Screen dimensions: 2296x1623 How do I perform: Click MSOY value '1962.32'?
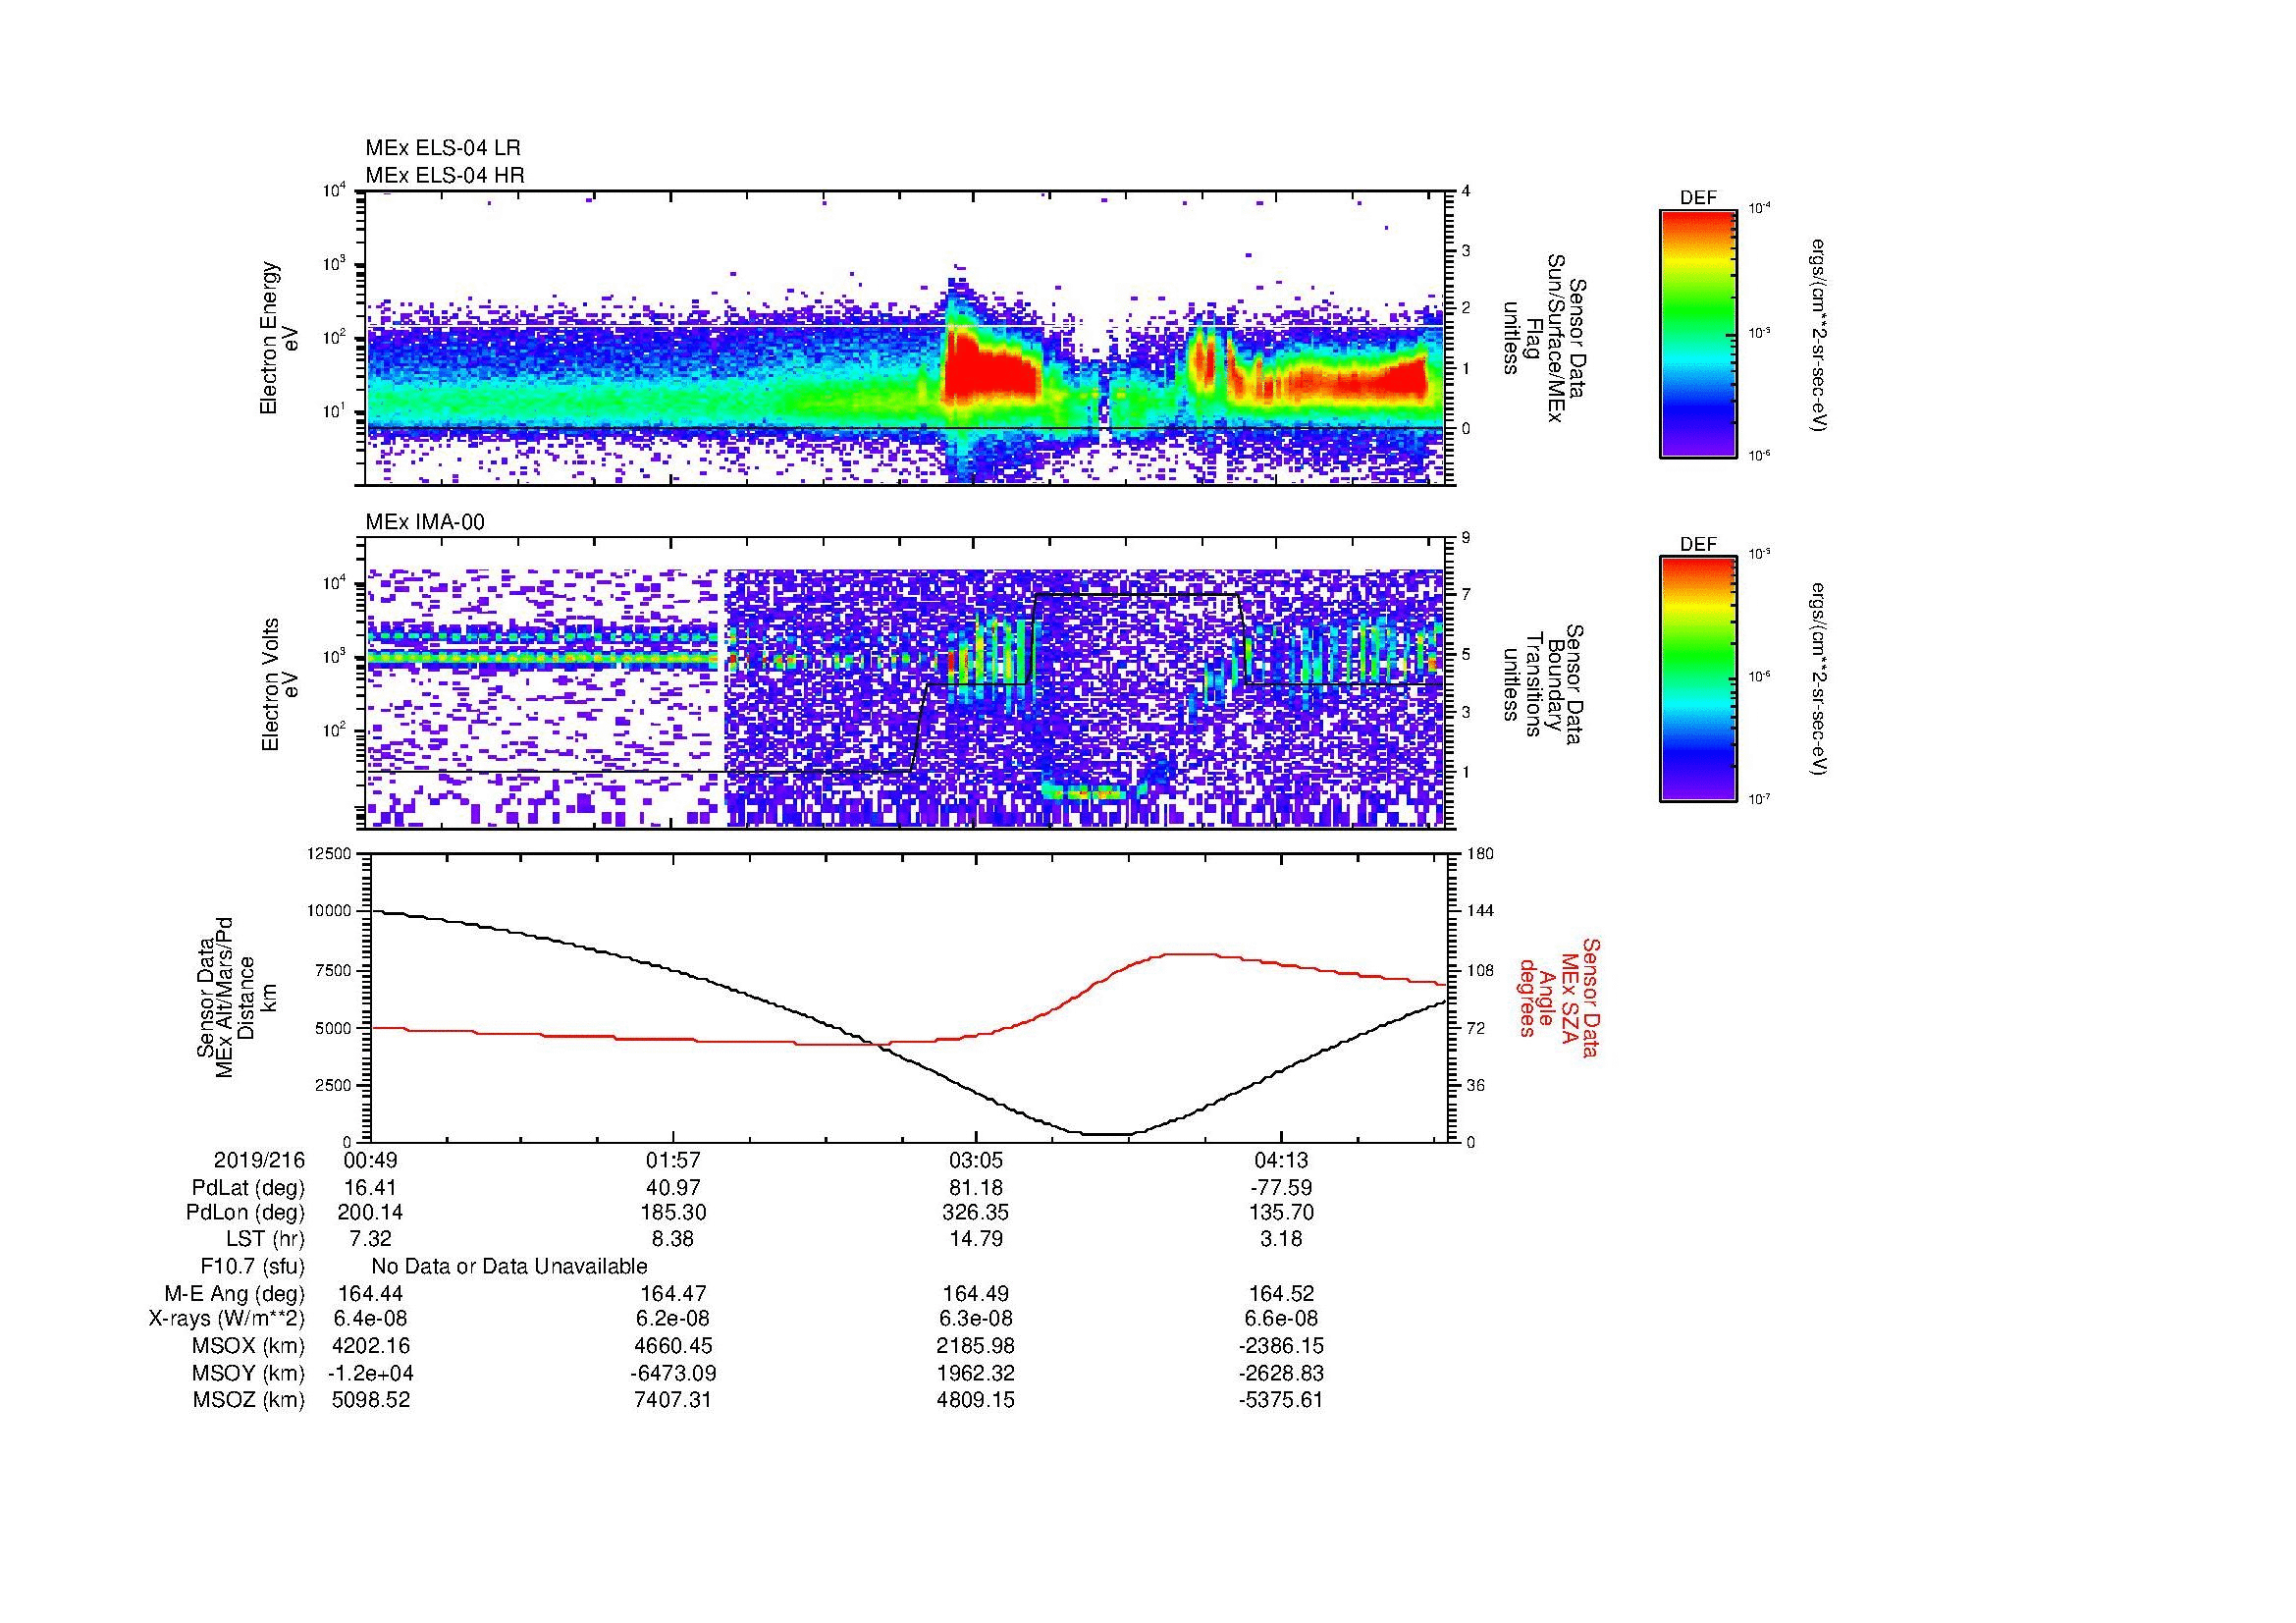coord(976,1374)
